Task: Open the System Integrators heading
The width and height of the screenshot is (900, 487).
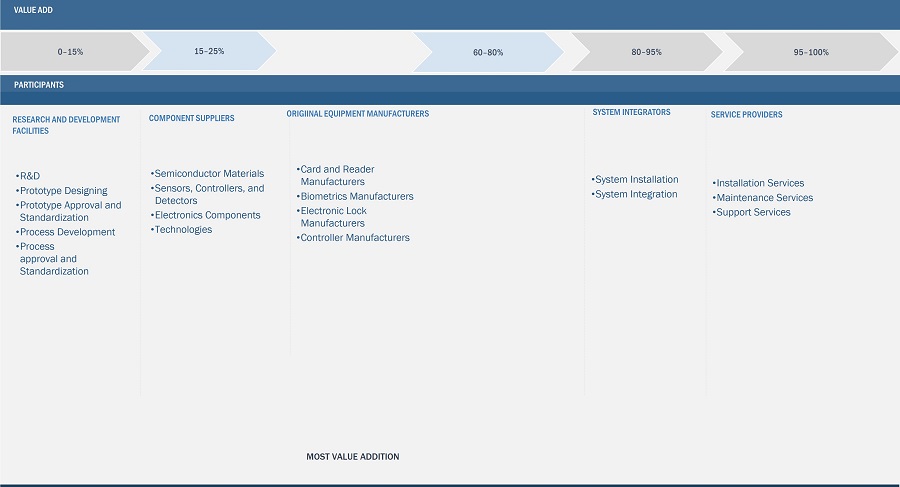Action: click(x=631, y=113)
